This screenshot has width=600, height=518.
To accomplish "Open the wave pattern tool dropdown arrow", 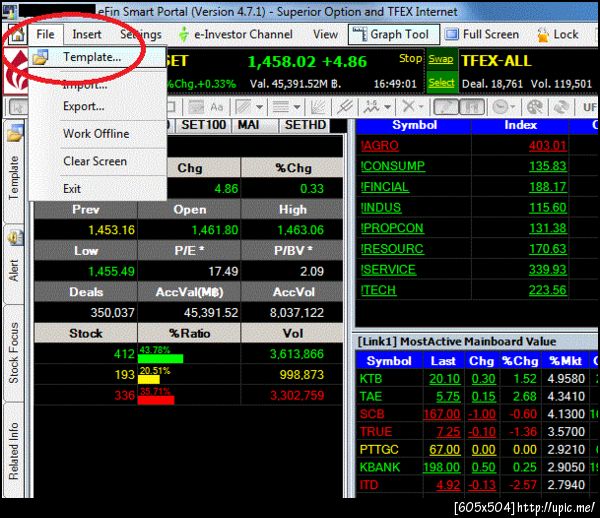I will pos(388,108).
